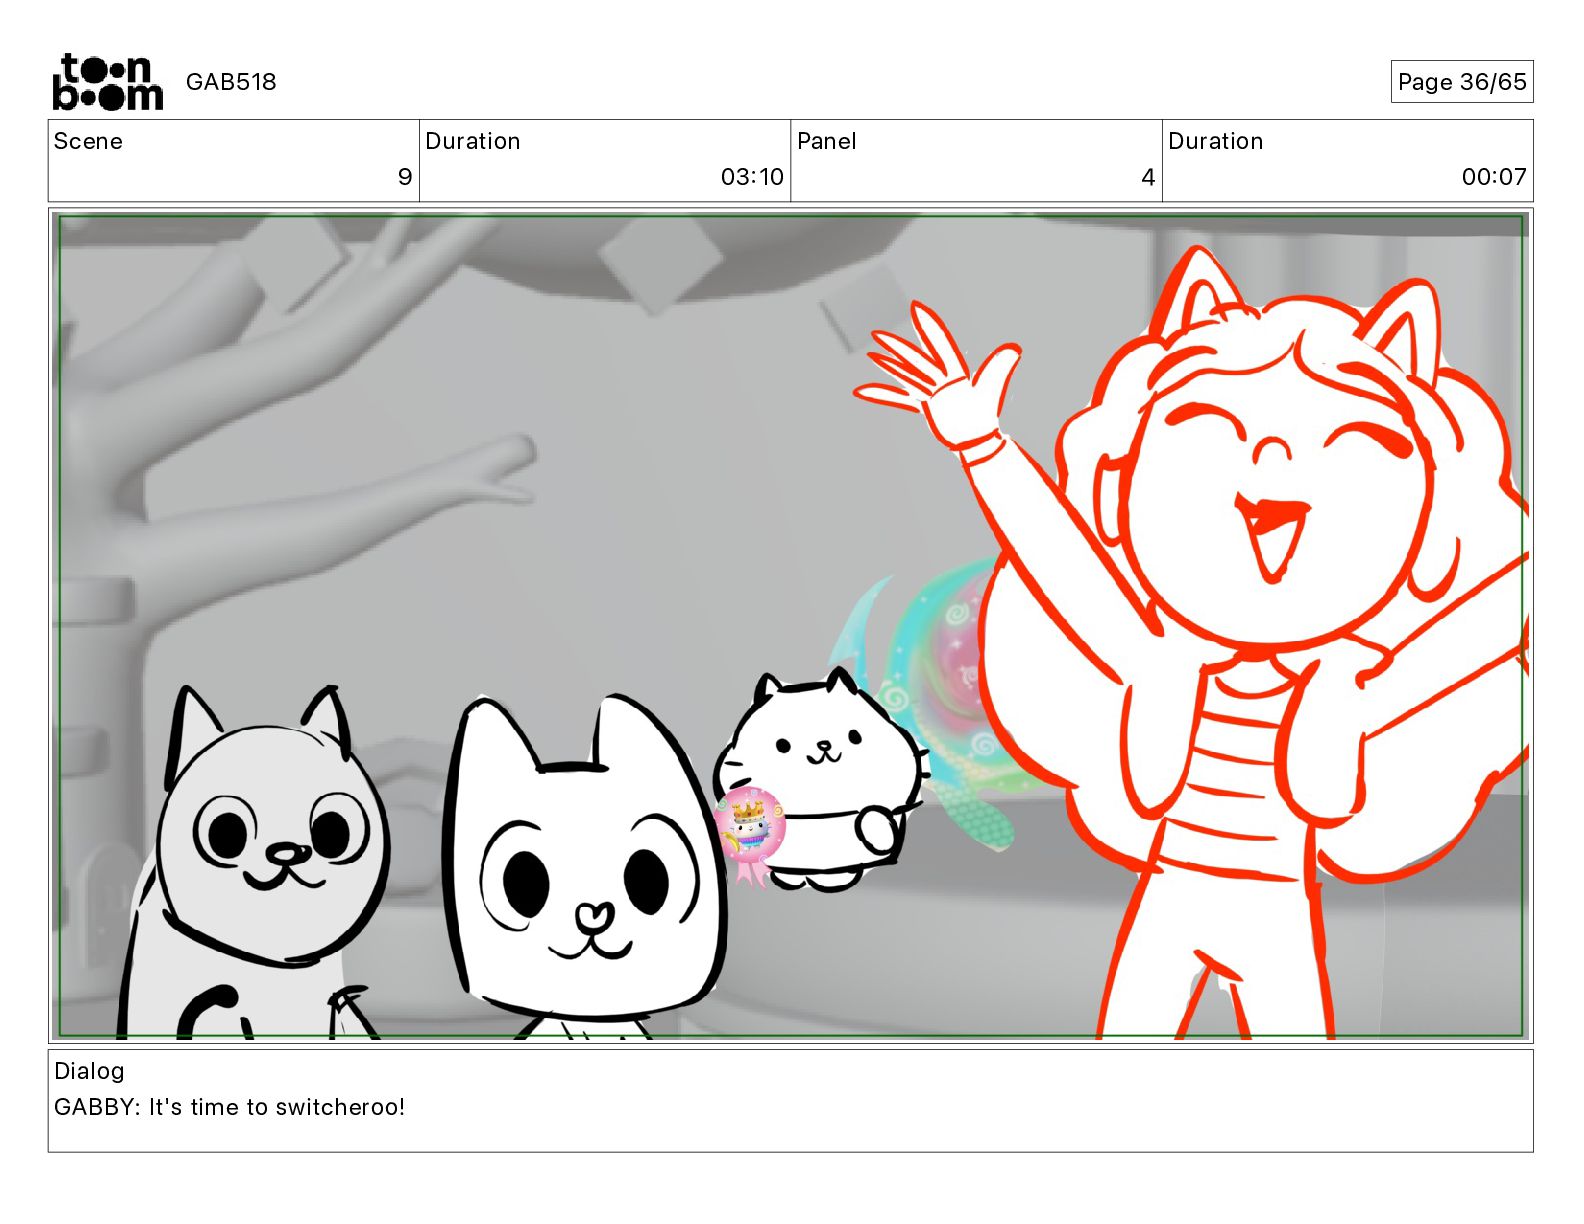Click the Dialog heading
Screen dimensions: 1584x1224
(89, 1071)
